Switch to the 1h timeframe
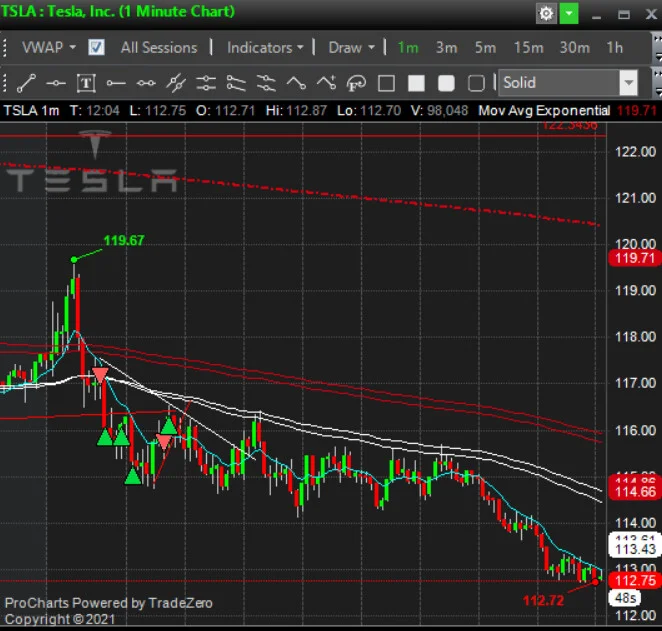This screenshot has width=662, height=631. (615, 48)
